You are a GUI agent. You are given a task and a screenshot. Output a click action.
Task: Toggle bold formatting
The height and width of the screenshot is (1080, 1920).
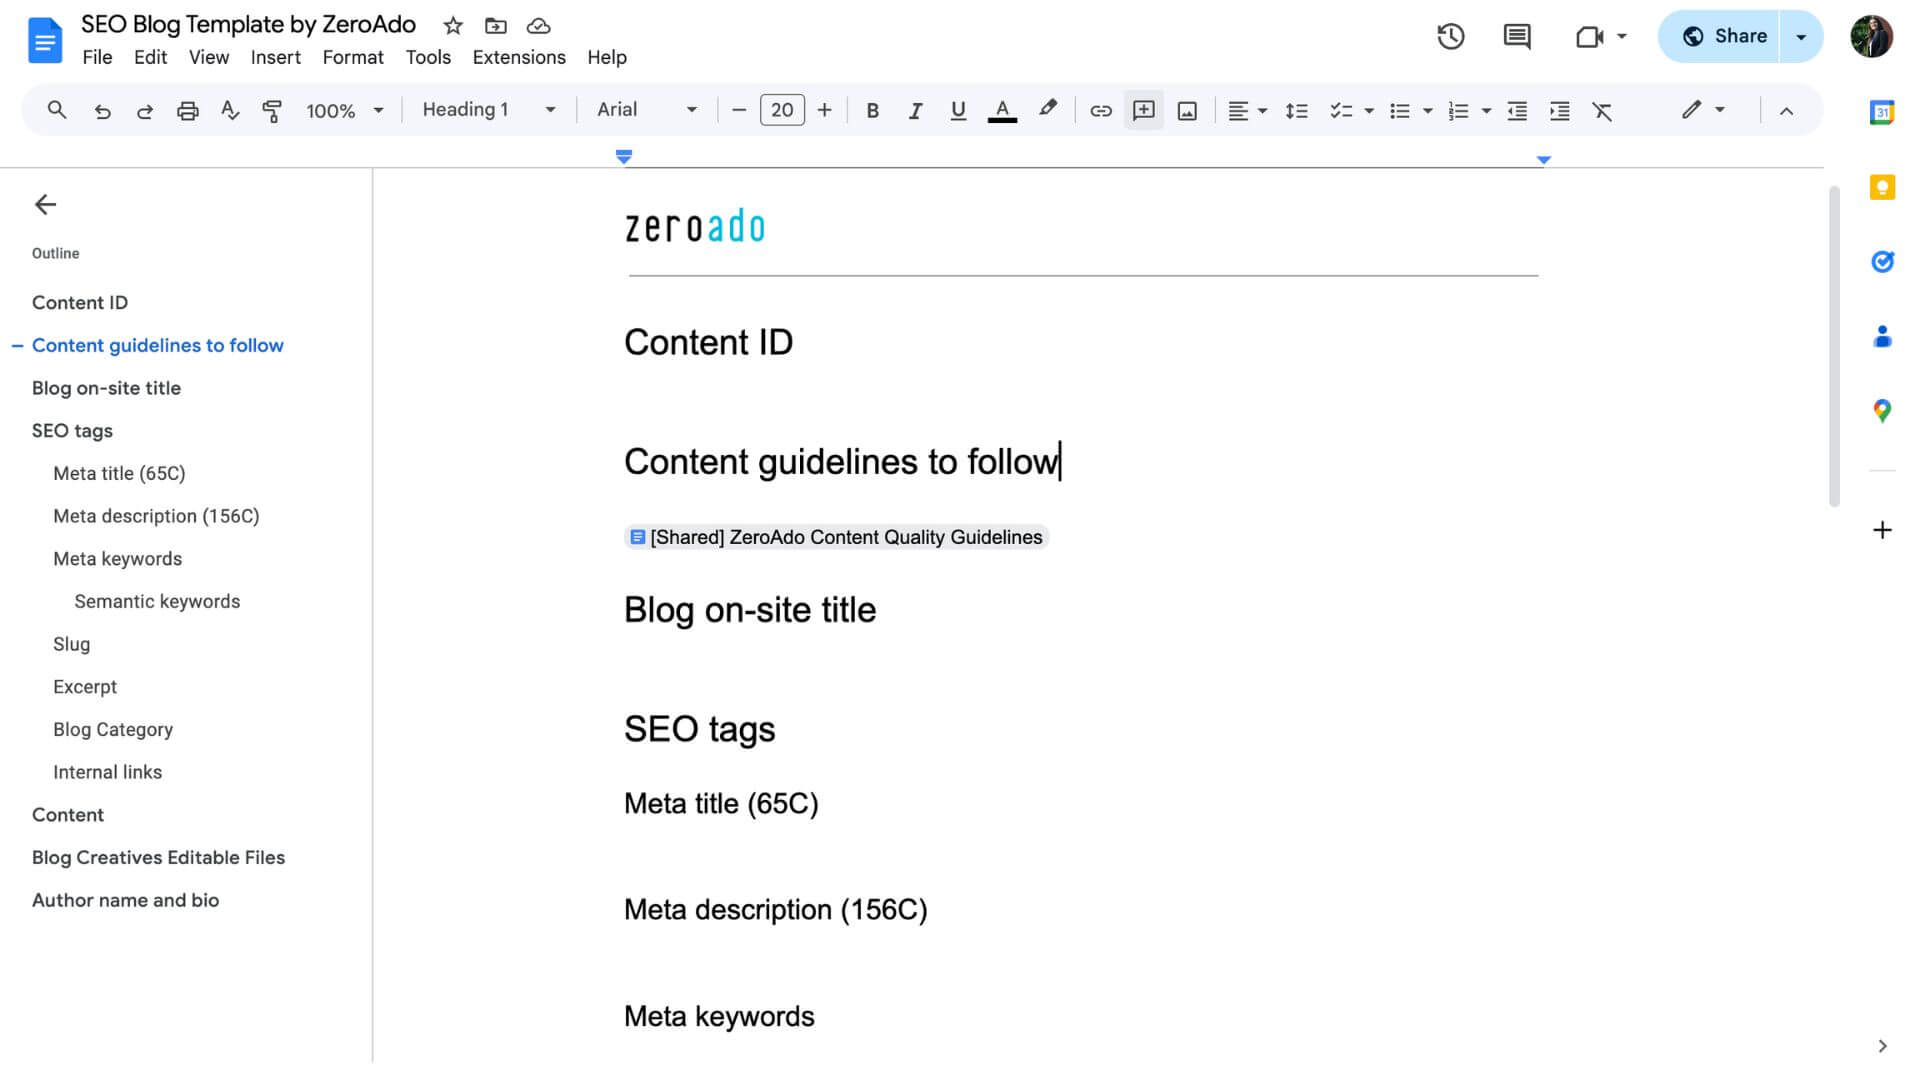[872, 110]
